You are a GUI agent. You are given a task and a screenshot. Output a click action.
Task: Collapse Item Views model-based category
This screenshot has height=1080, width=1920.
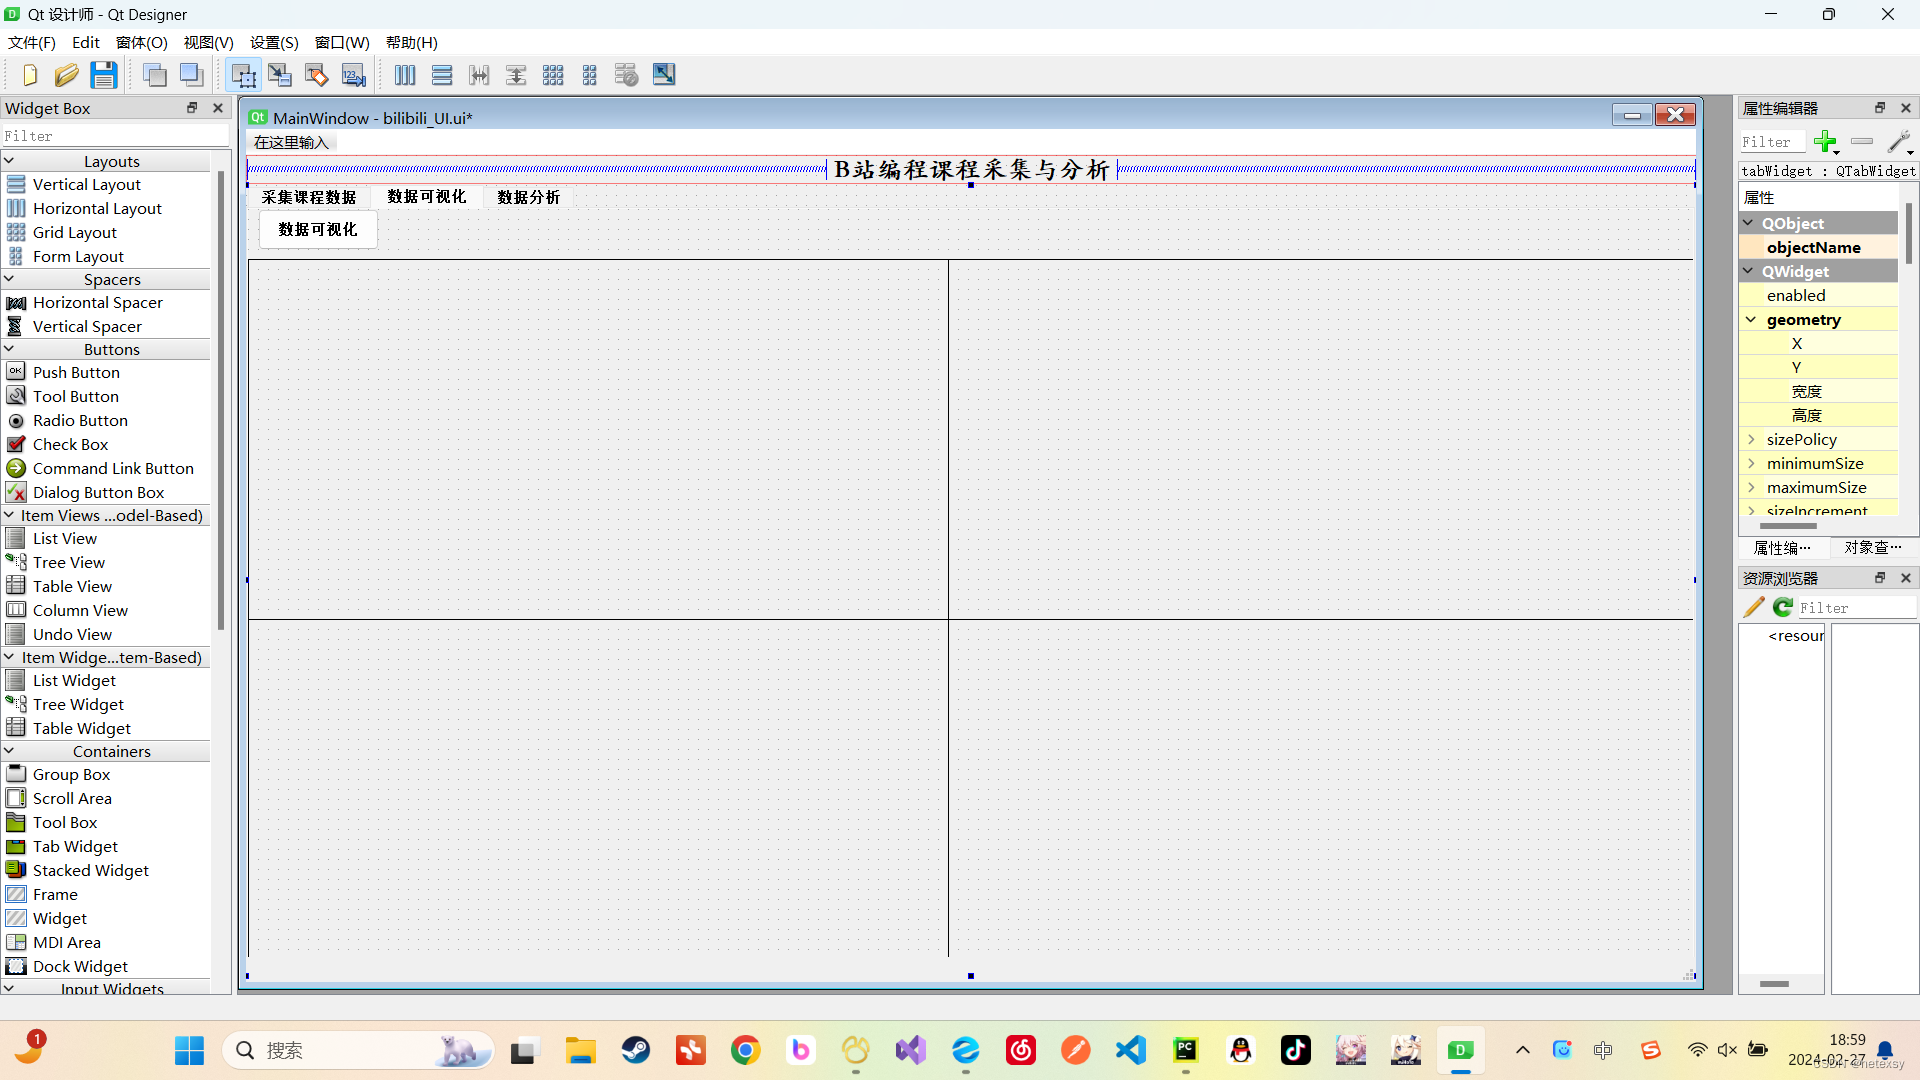pyautogui.click(x=9, y=515)
